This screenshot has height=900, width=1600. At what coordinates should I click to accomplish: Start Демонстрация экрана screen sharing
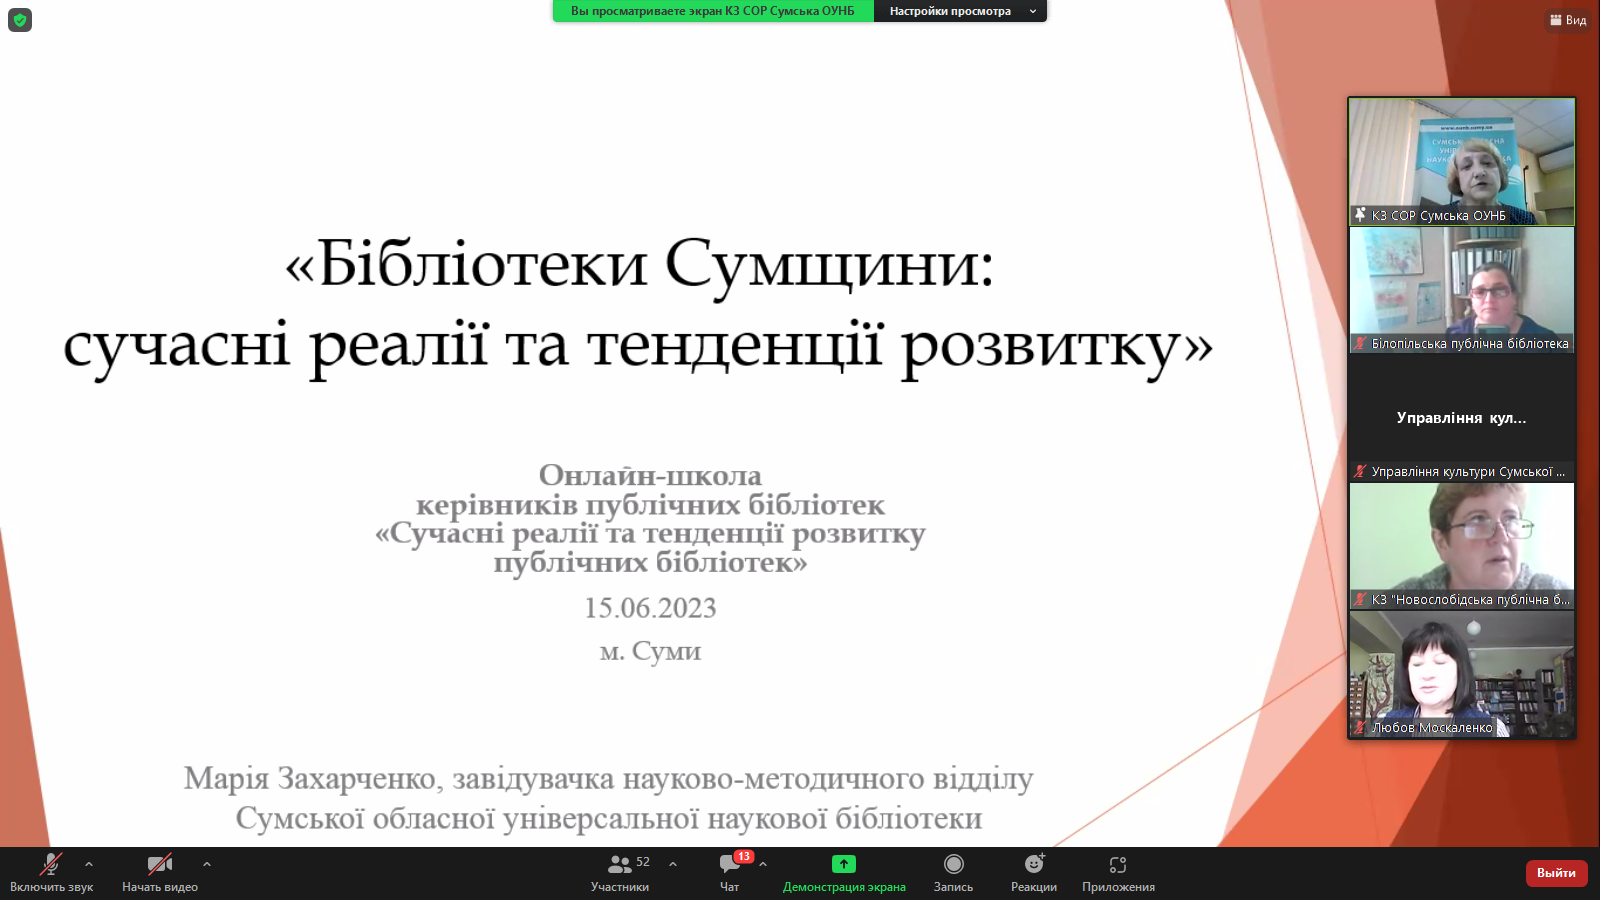point(844,872)
